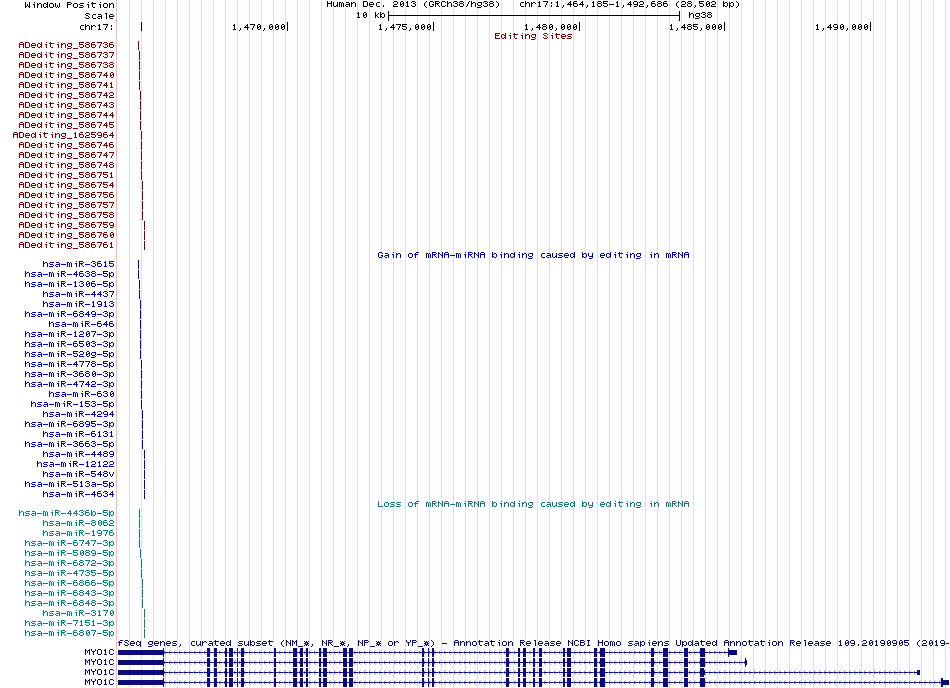Click the hsa-miR-8062 label

pyautogui.click(x=78, y=523)
